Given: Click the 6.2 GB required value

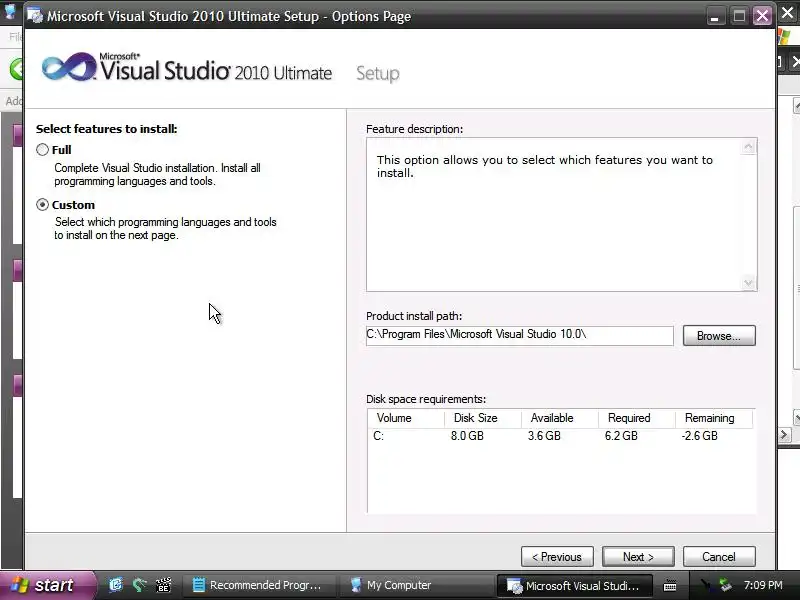Looking at the screenshot, I should tap(621, 436).
